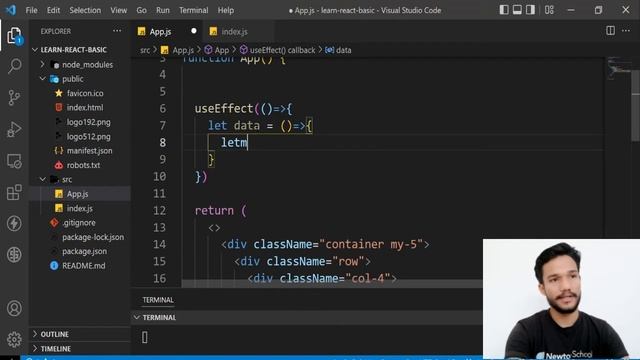Image resolution: width=640 pixels, height=360 pixels.
Task: Open the Selection menu
Action: [x=85, y=10]
